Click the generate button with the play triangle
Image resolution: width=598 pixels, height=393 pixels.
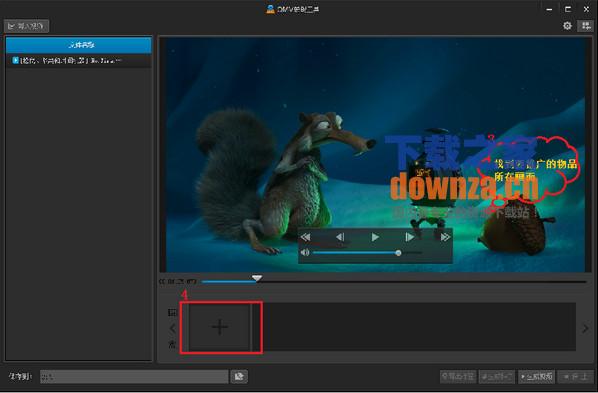tap(537, 377)
